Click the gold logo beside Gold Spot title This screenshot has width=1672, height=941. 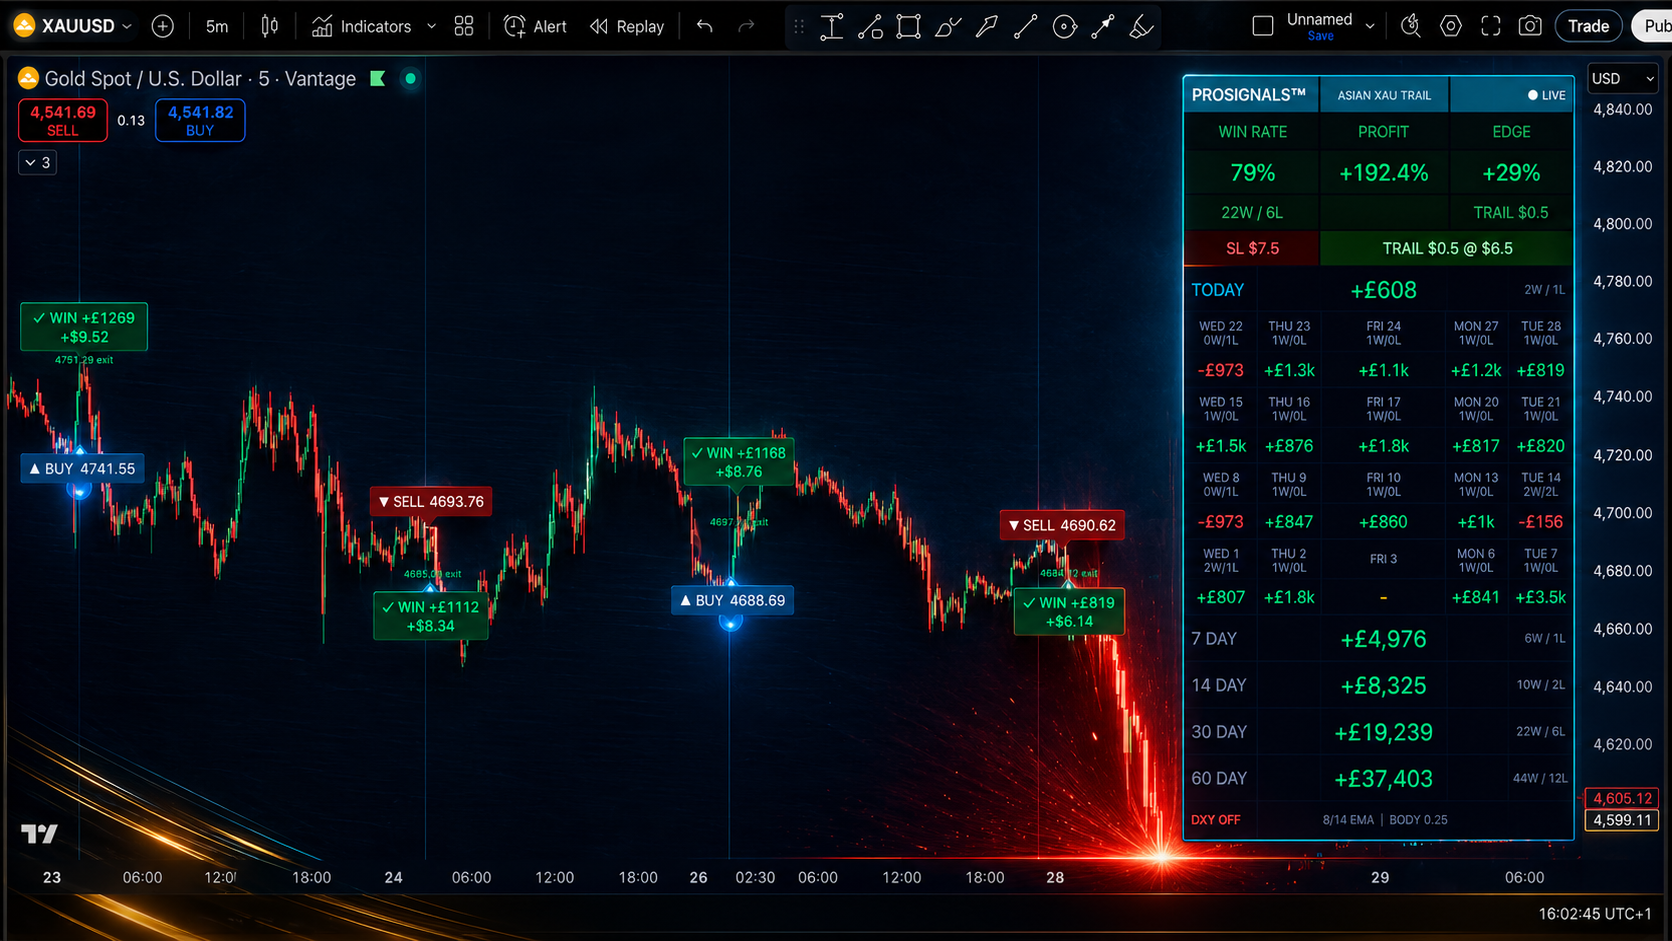tap(28, 78)
